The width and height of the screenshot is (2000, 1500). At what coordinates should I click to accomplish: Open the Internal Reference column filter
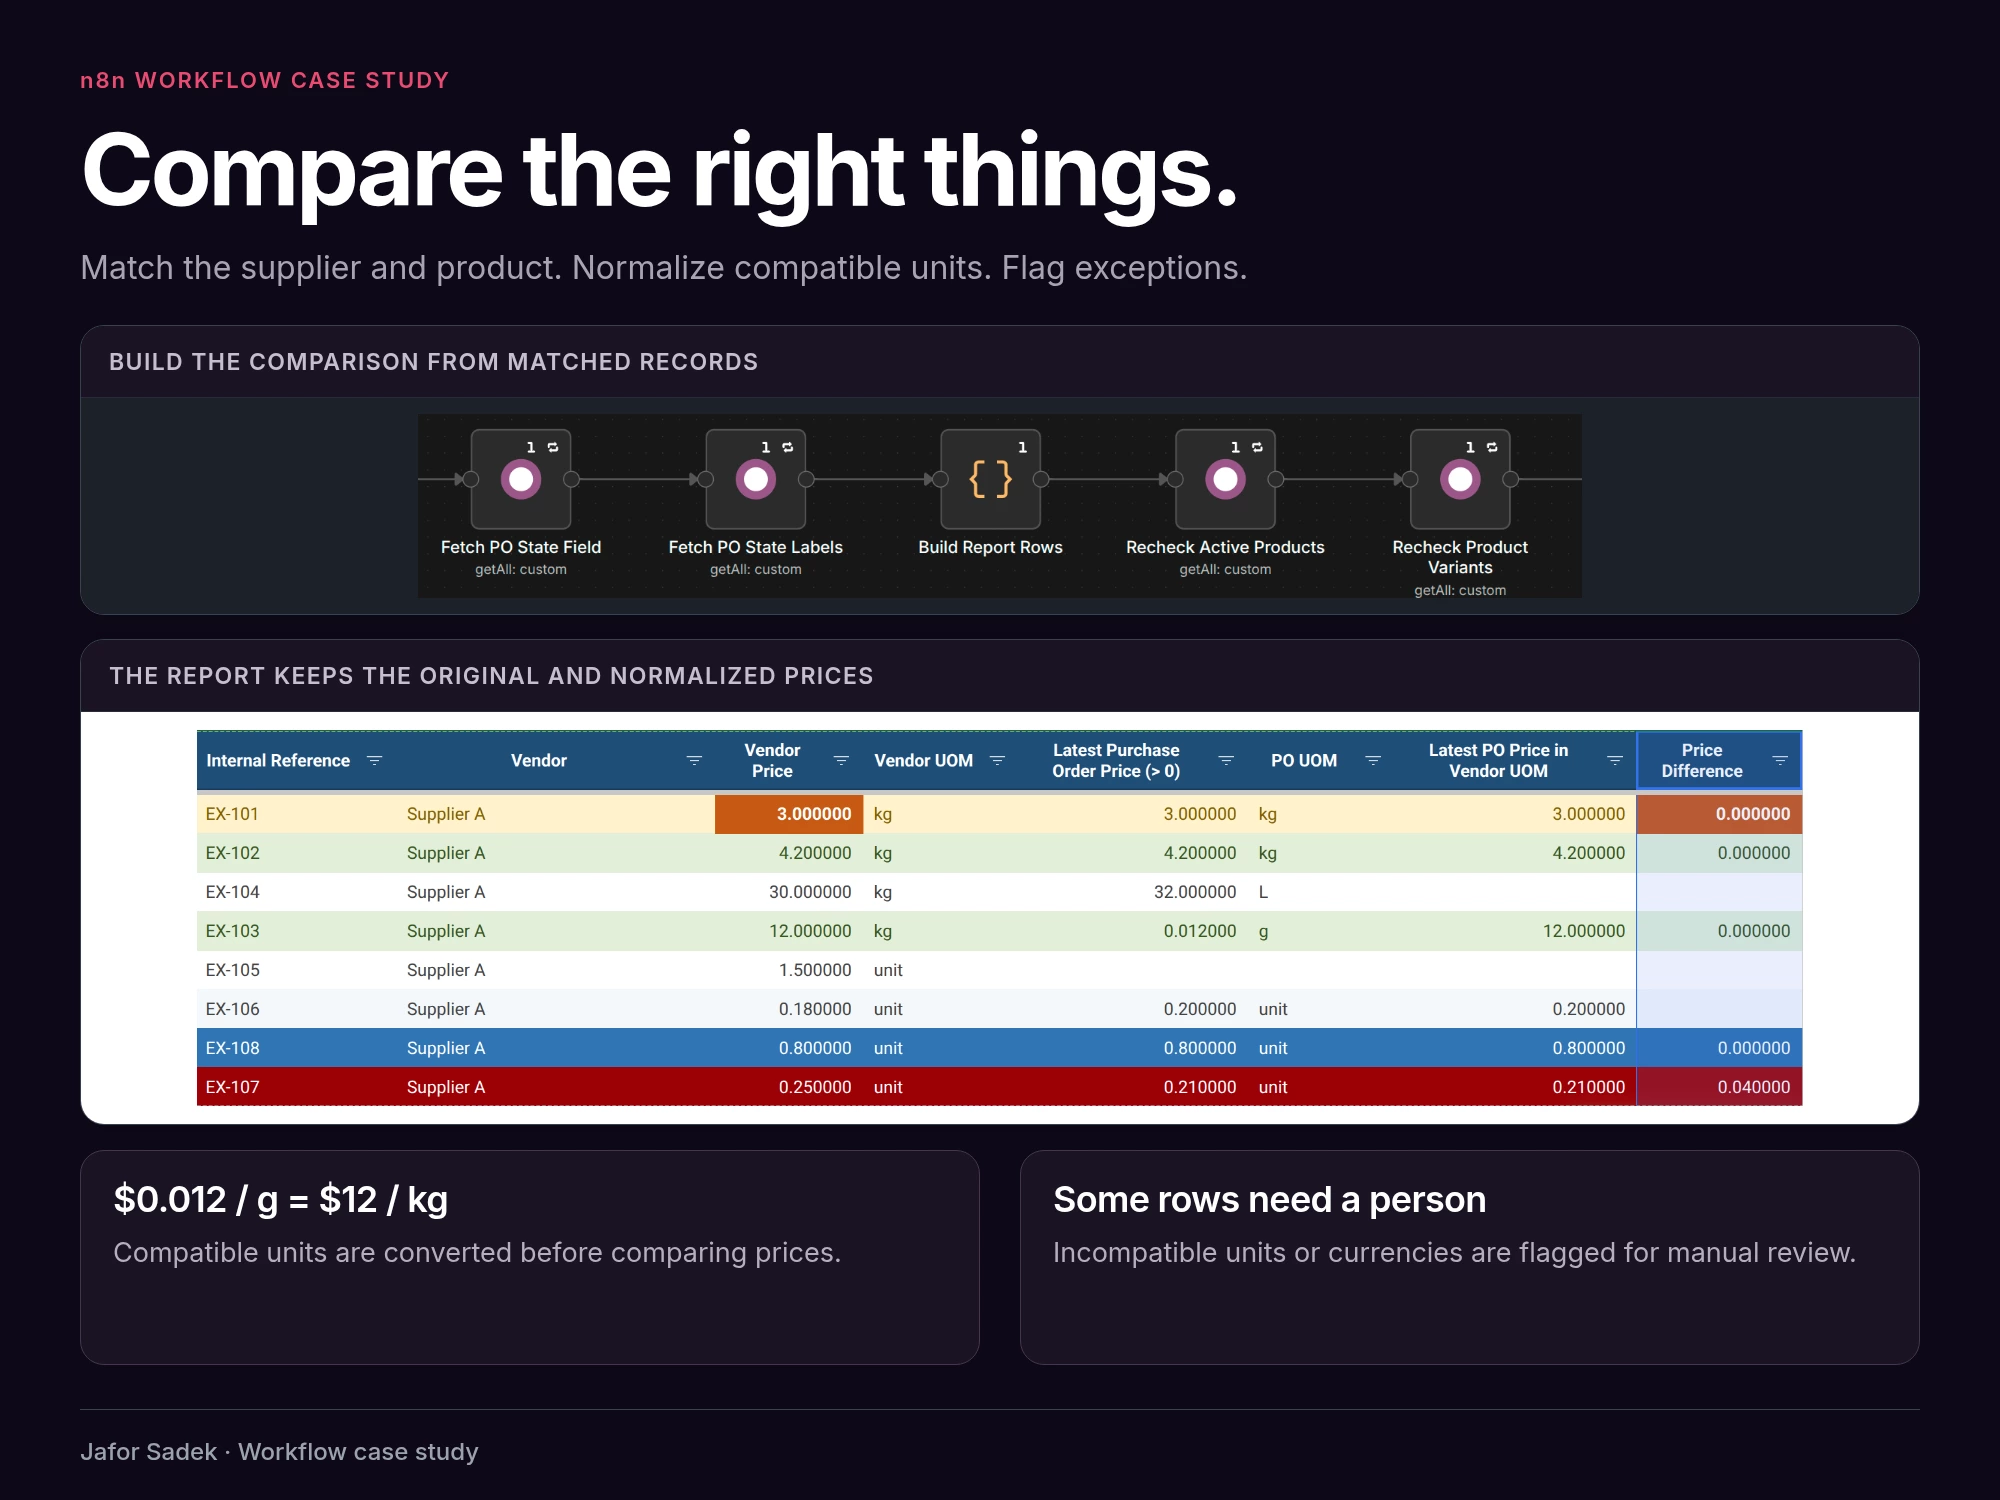pyautogui.click(x=375, y=761)
